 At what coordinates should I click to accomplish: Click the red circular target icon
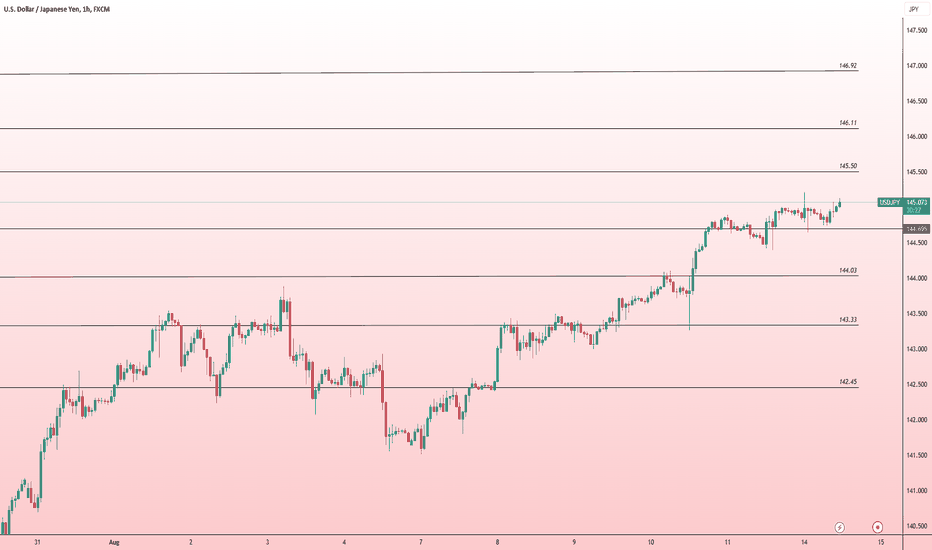click(x=877, y=527)
